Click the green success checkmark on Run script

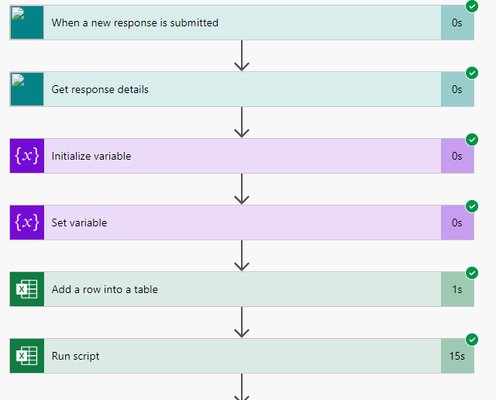(x=472, y=340)
